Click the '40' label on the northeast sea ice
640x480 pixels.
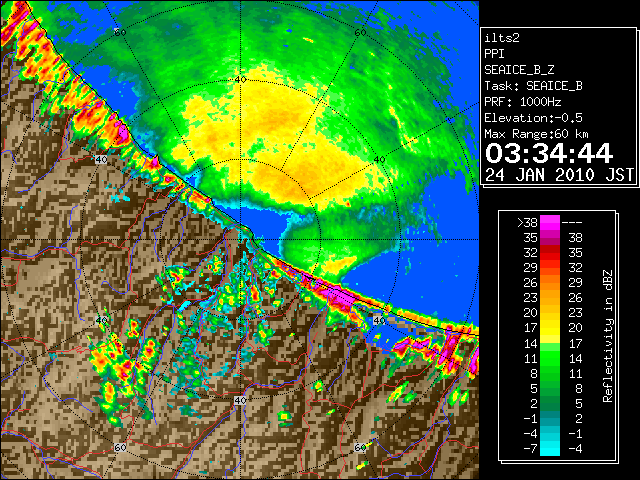coord(380,160)
